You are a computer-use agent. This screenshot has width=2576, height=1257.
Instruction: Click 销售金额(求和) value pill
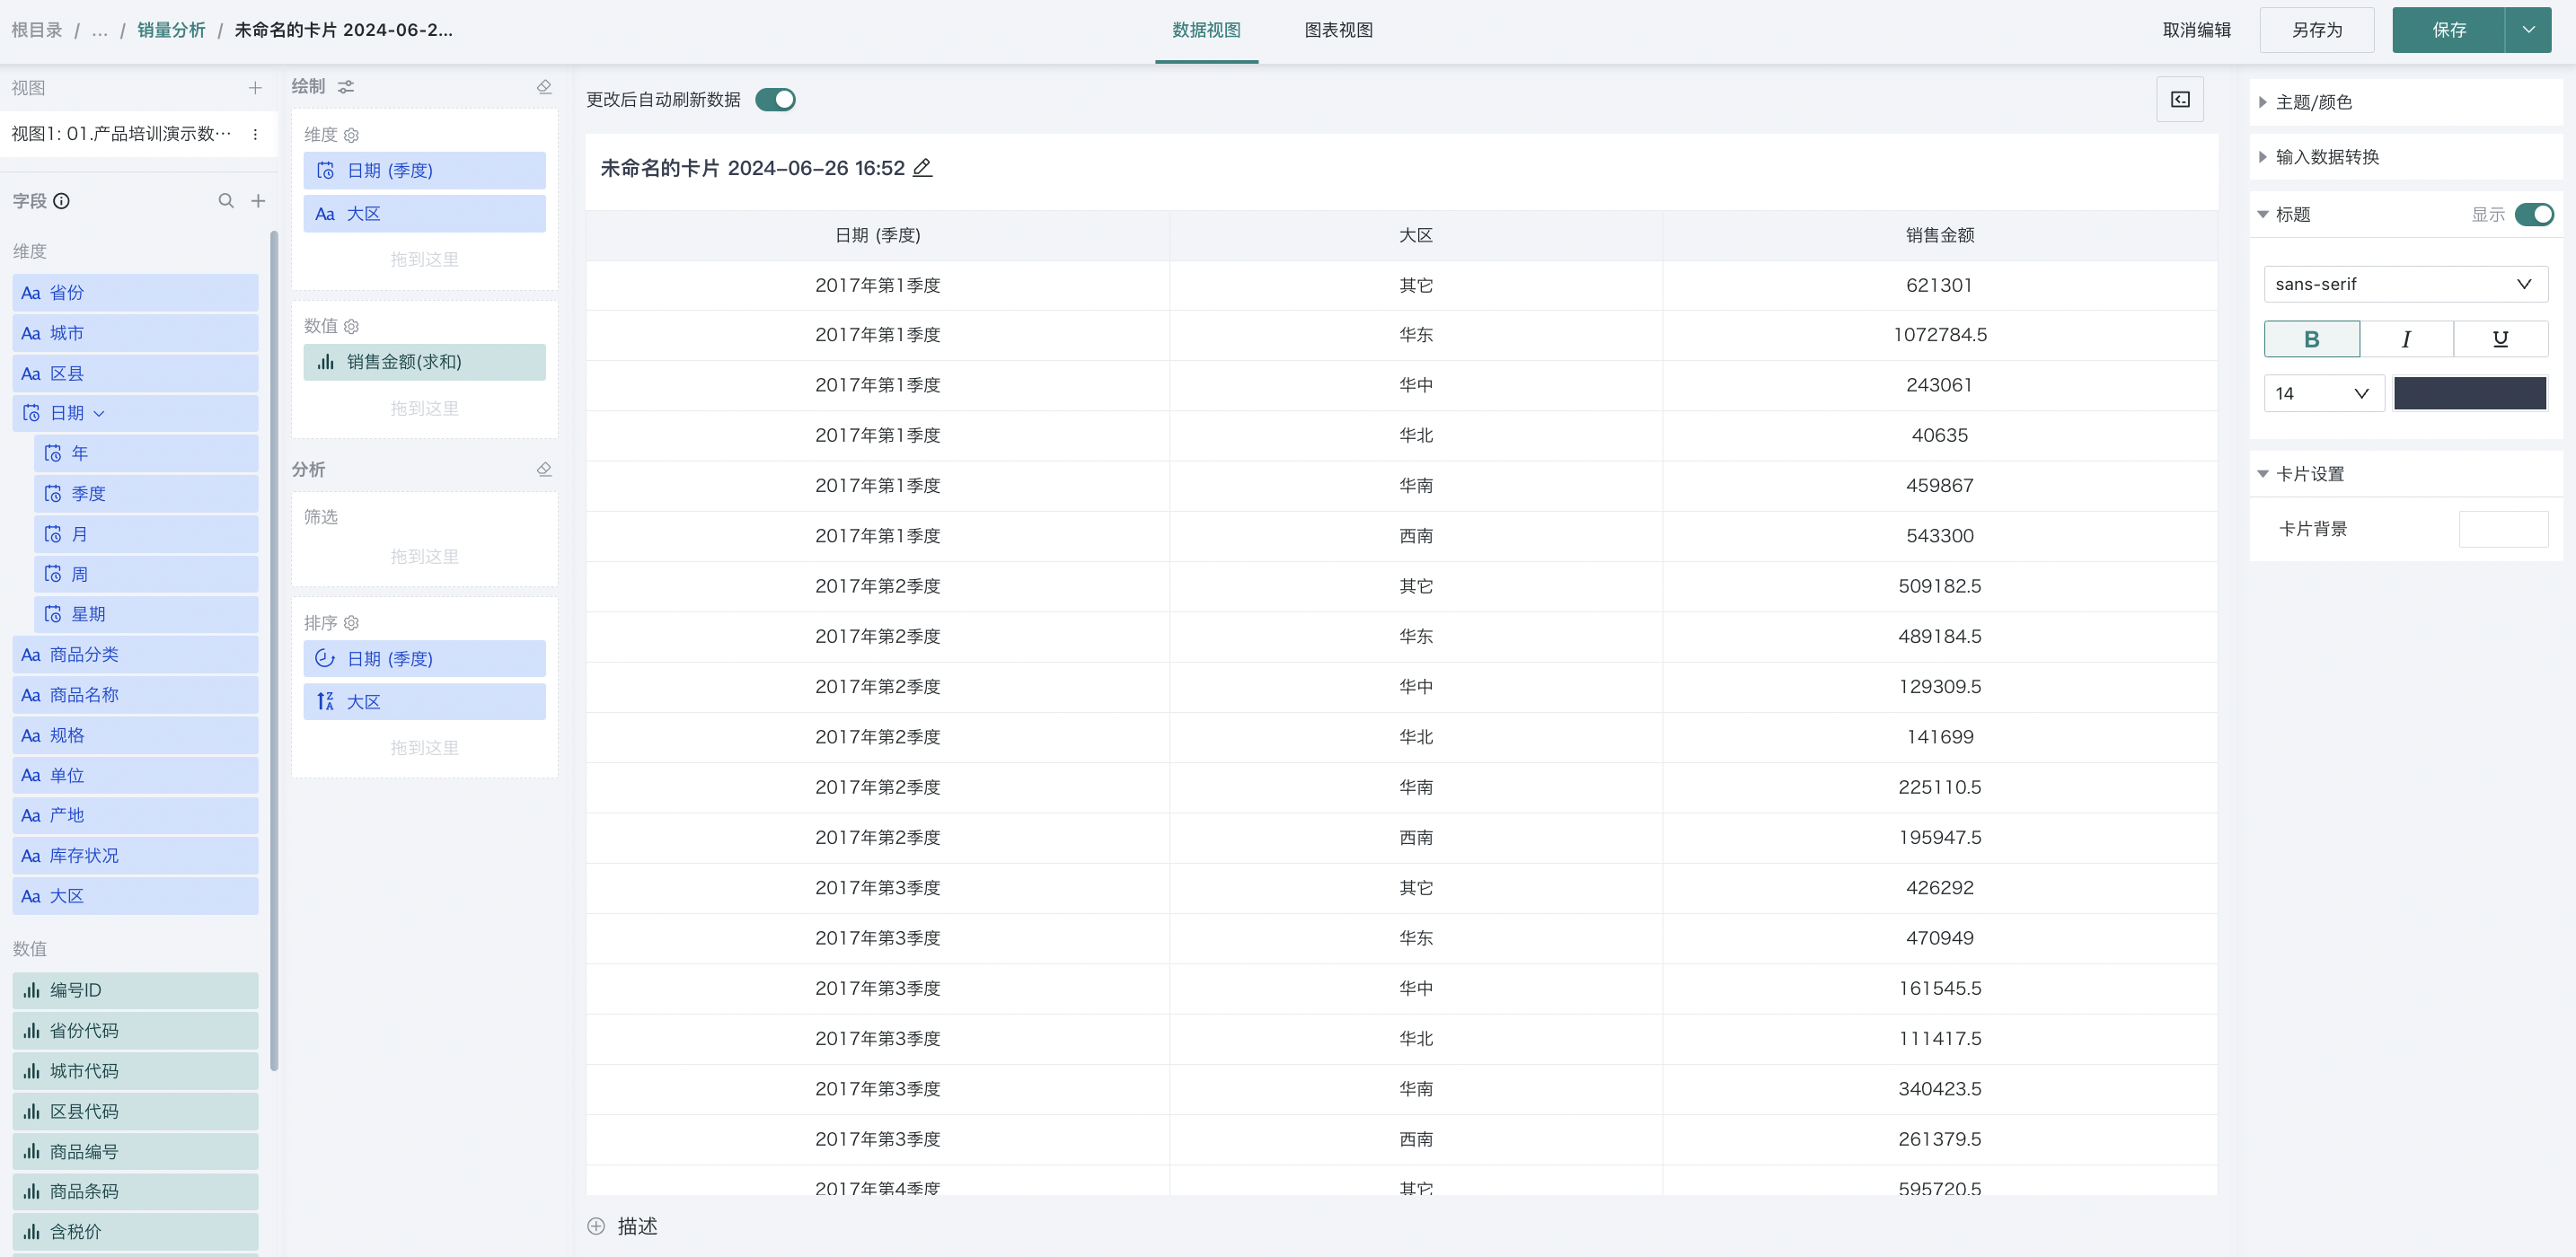point(425,362)
